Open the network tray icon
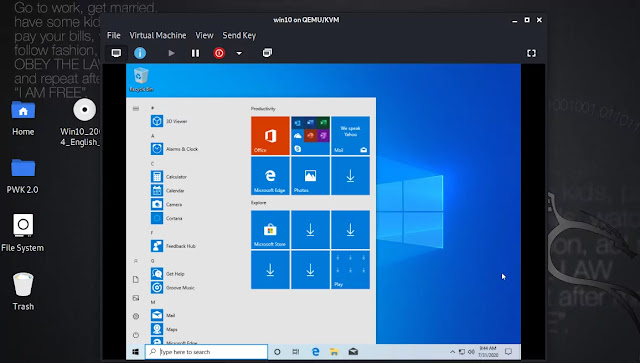640x363 pixels. (462, 352)
